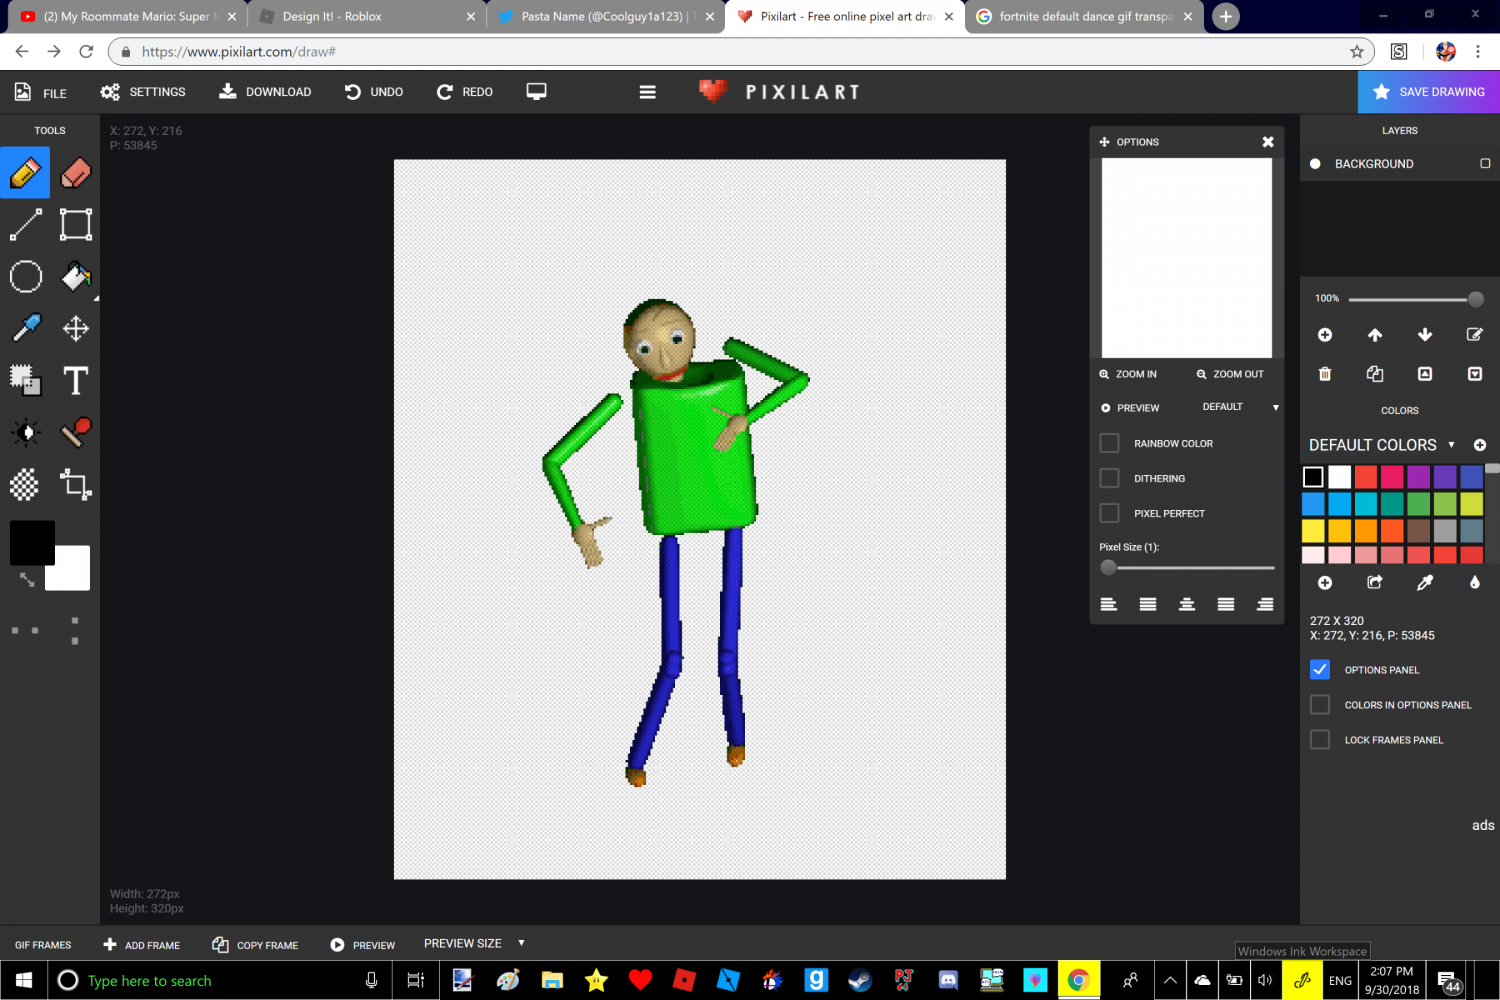Select the Text tool
Image resolution: width=1500 pixels, height=1000 pixels.
(76, 381)
